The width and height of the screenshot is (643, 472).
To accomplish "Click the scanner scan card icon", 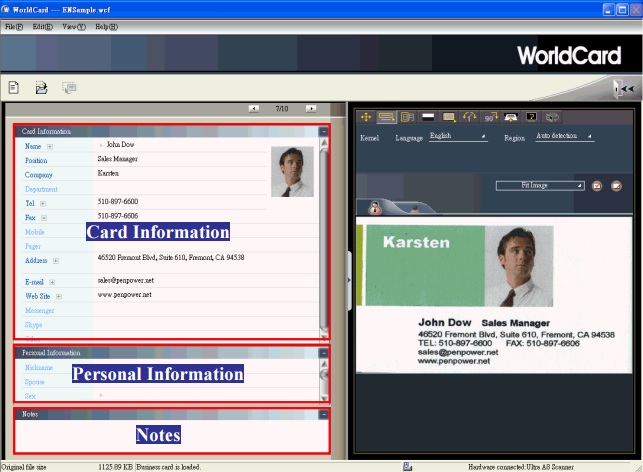I will point(511,117).
